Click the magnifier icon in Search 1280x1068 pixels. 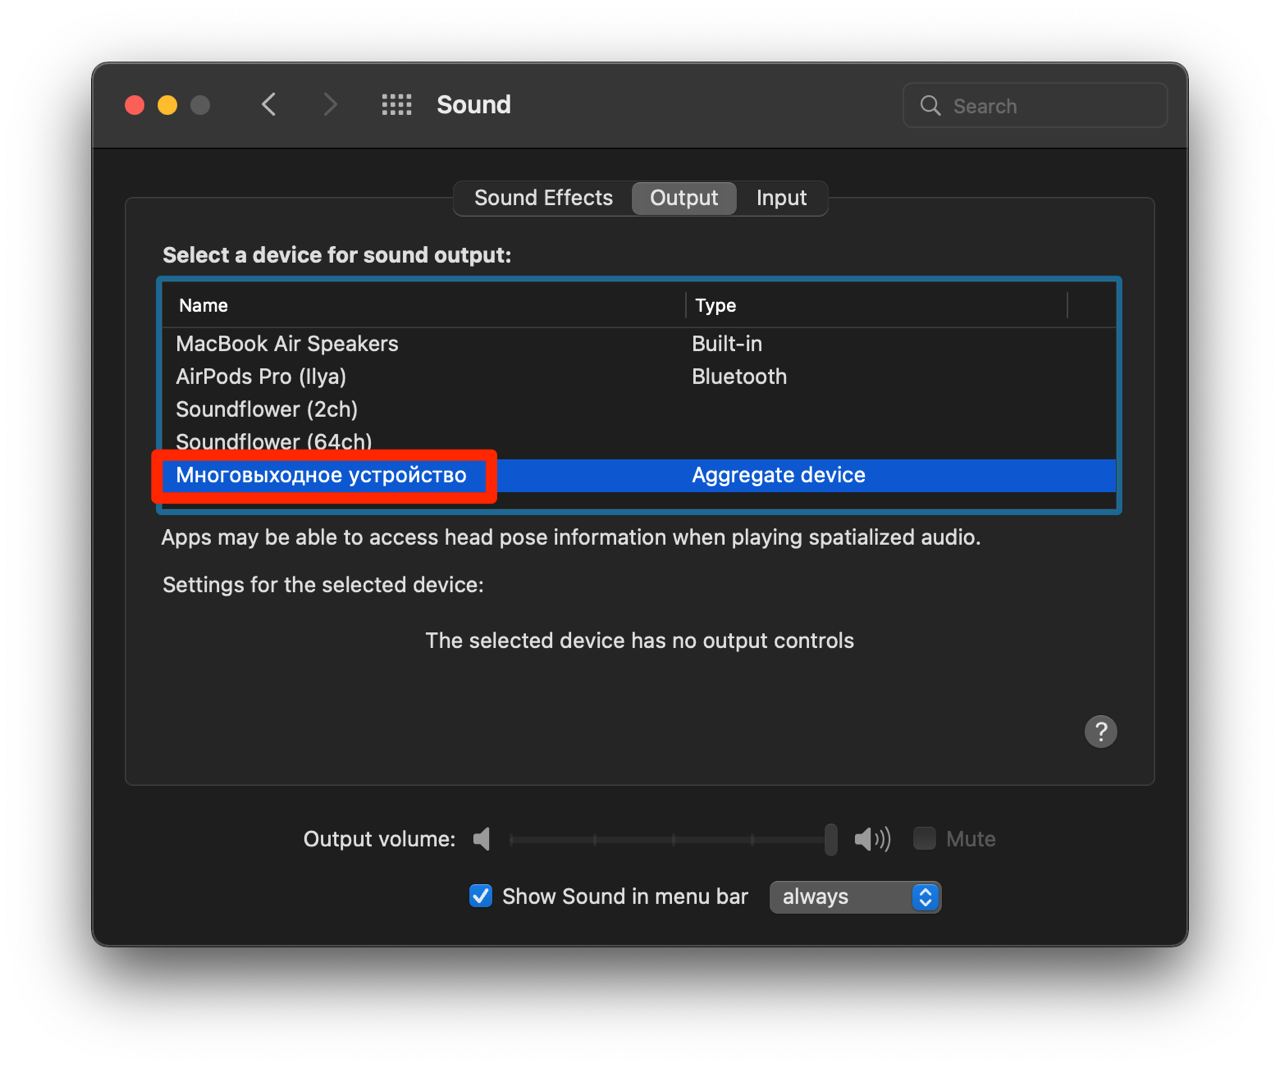[x=930, y=105]
